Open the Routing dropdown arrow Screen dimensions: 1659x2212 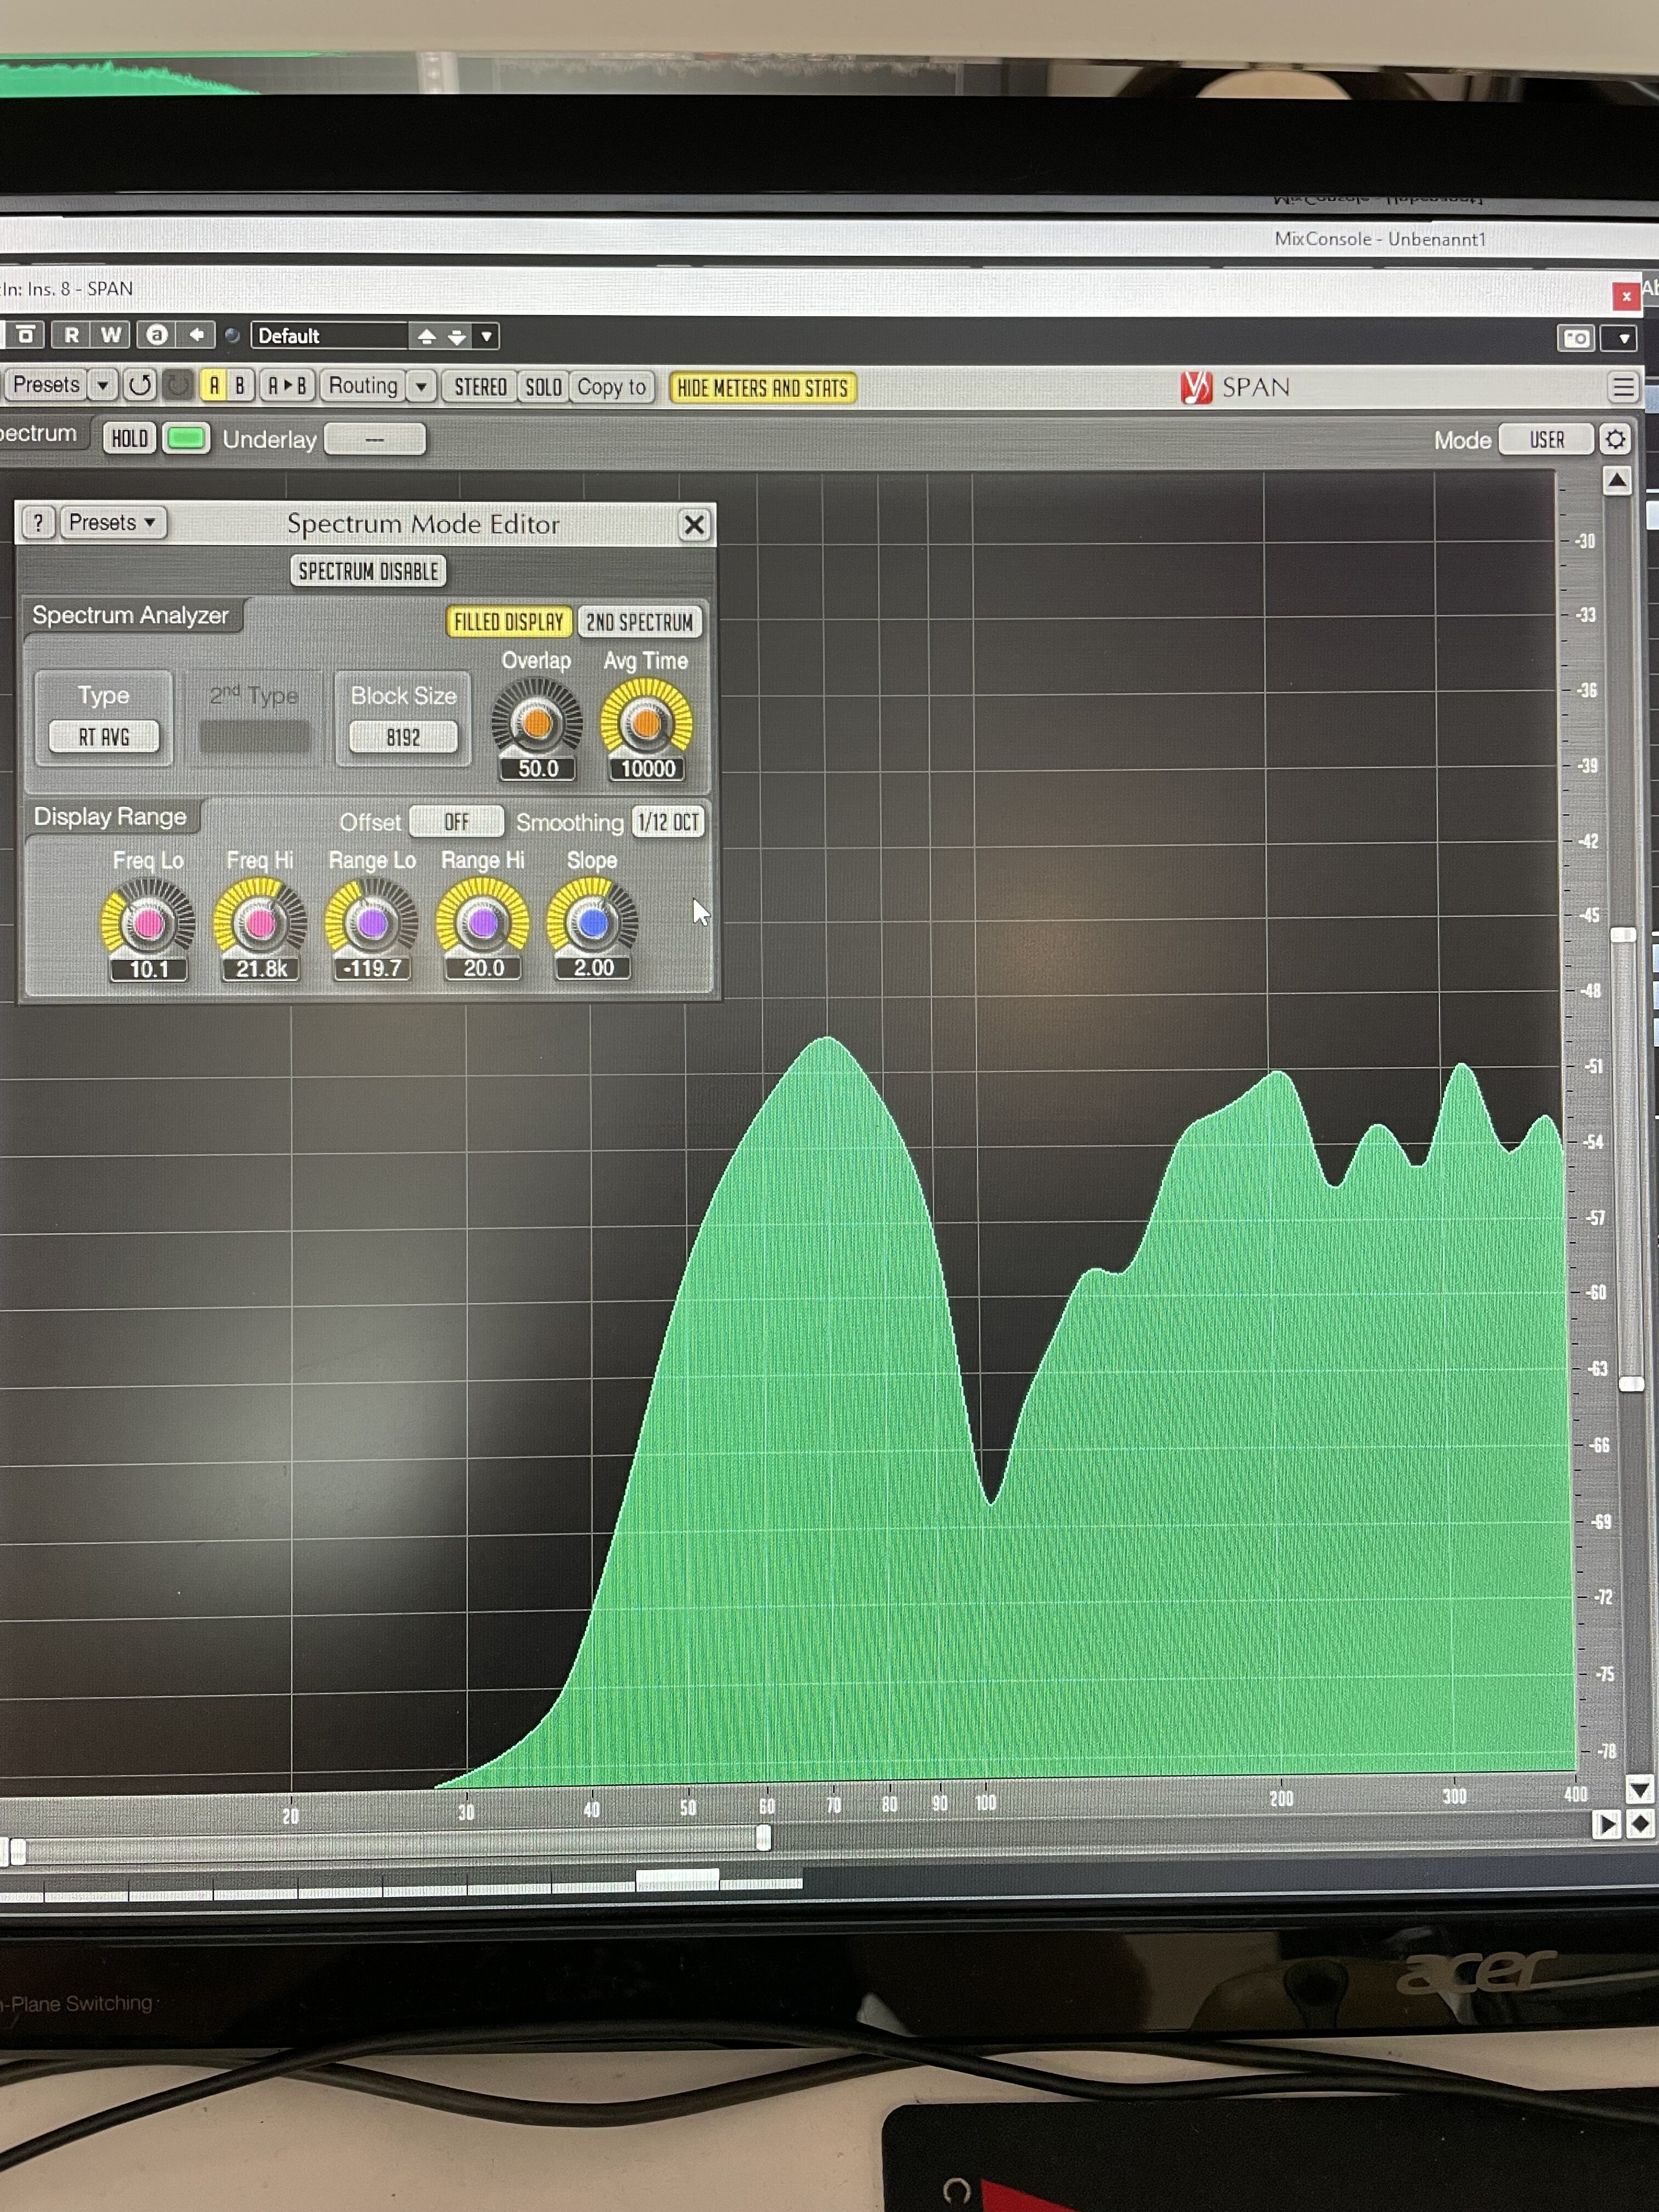tap(422, 386)
